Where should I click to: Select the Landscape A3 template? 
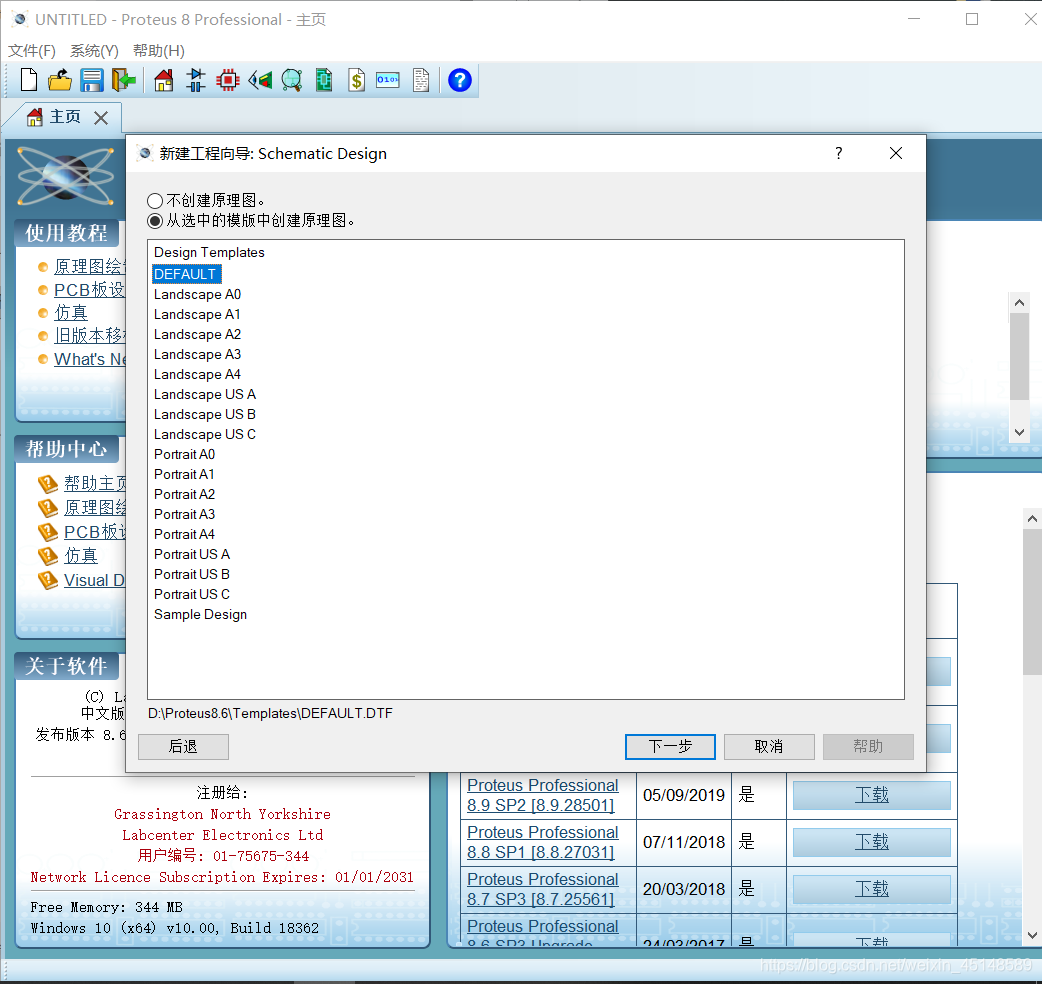197,354
